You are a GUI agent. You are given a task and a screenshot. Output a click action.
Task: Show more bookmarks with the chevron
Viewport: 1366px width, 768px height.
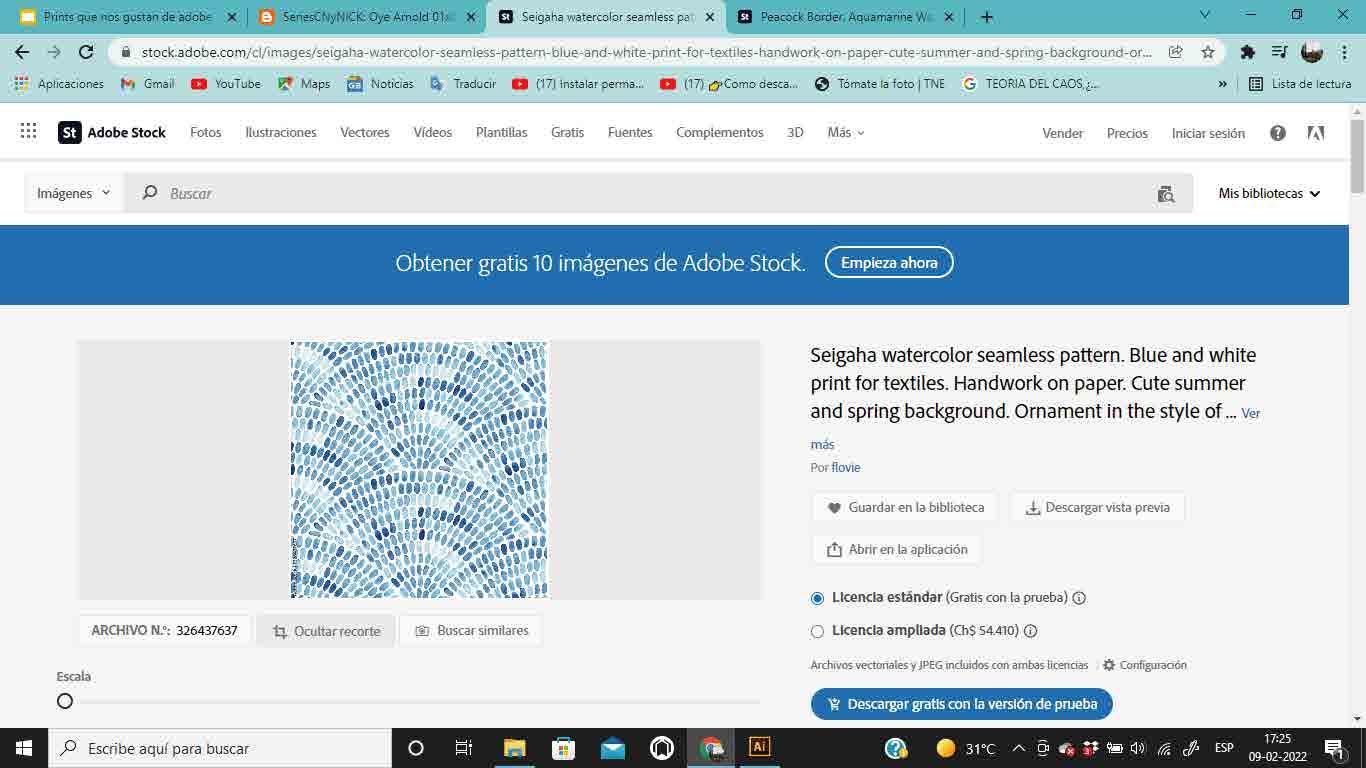point(1222,84)
